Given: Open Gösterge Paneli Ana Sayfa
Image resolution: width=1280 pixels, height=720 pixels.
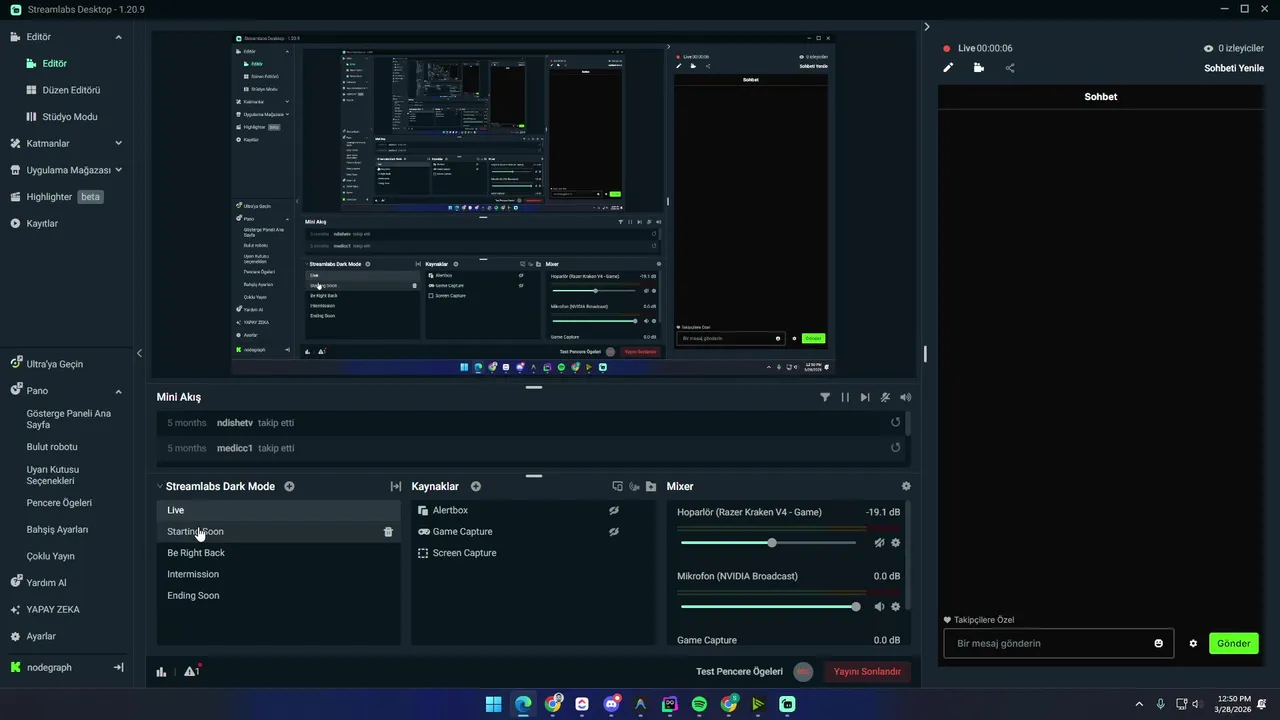Looking at the screenshot, I should click(x=67, y=419).
